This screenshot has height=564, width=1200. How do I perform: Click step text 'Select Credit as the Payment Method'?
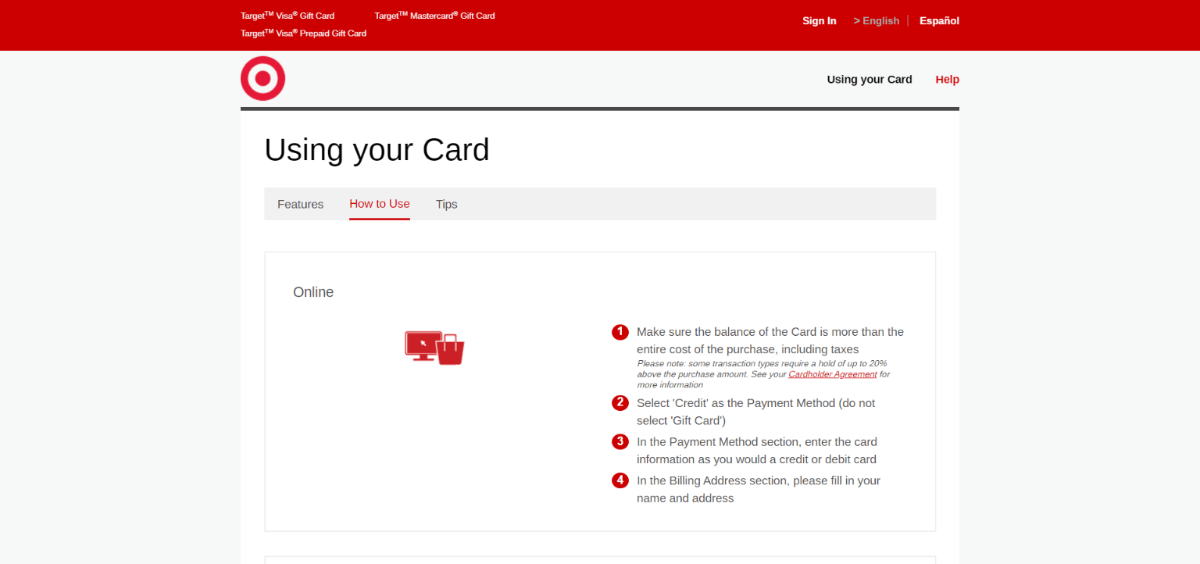pyautogui.click(x=756, y=411)
